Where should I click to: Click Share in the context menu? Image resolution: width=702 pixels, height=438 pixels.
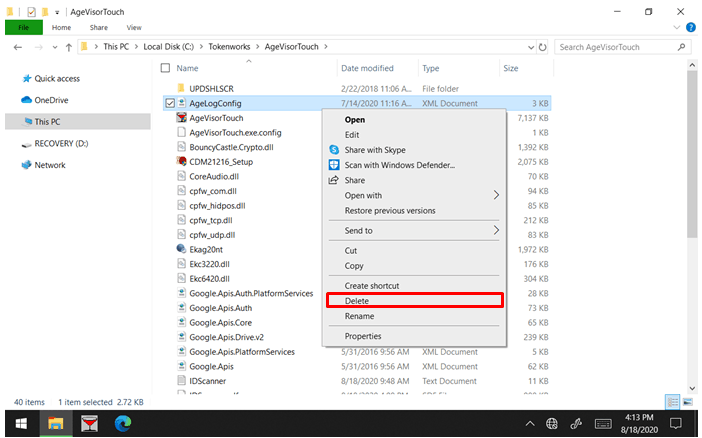click(x=414, y=180)
